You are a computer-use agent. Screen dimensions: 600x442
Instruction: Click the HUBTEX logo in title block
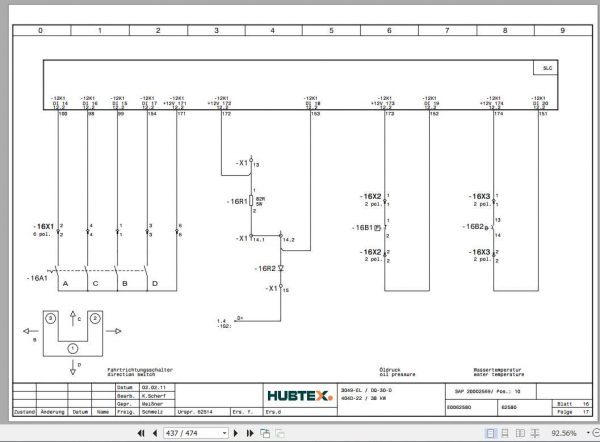pos(300,395)
